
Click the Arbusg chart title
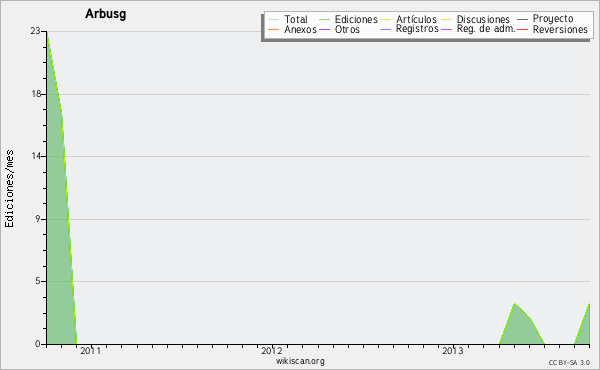click(x=106, y=14)
